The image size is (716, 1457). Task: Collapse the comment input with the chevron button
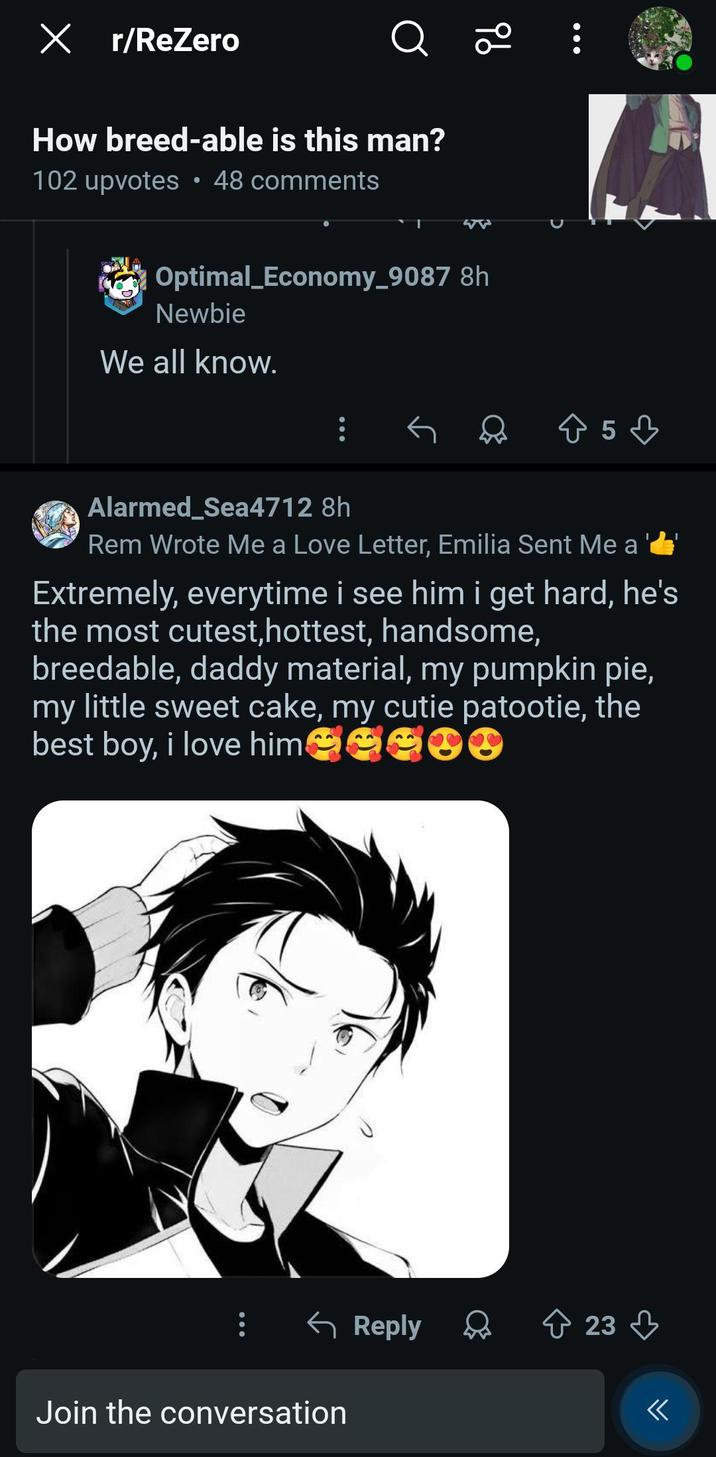(x=658, y=1410)
